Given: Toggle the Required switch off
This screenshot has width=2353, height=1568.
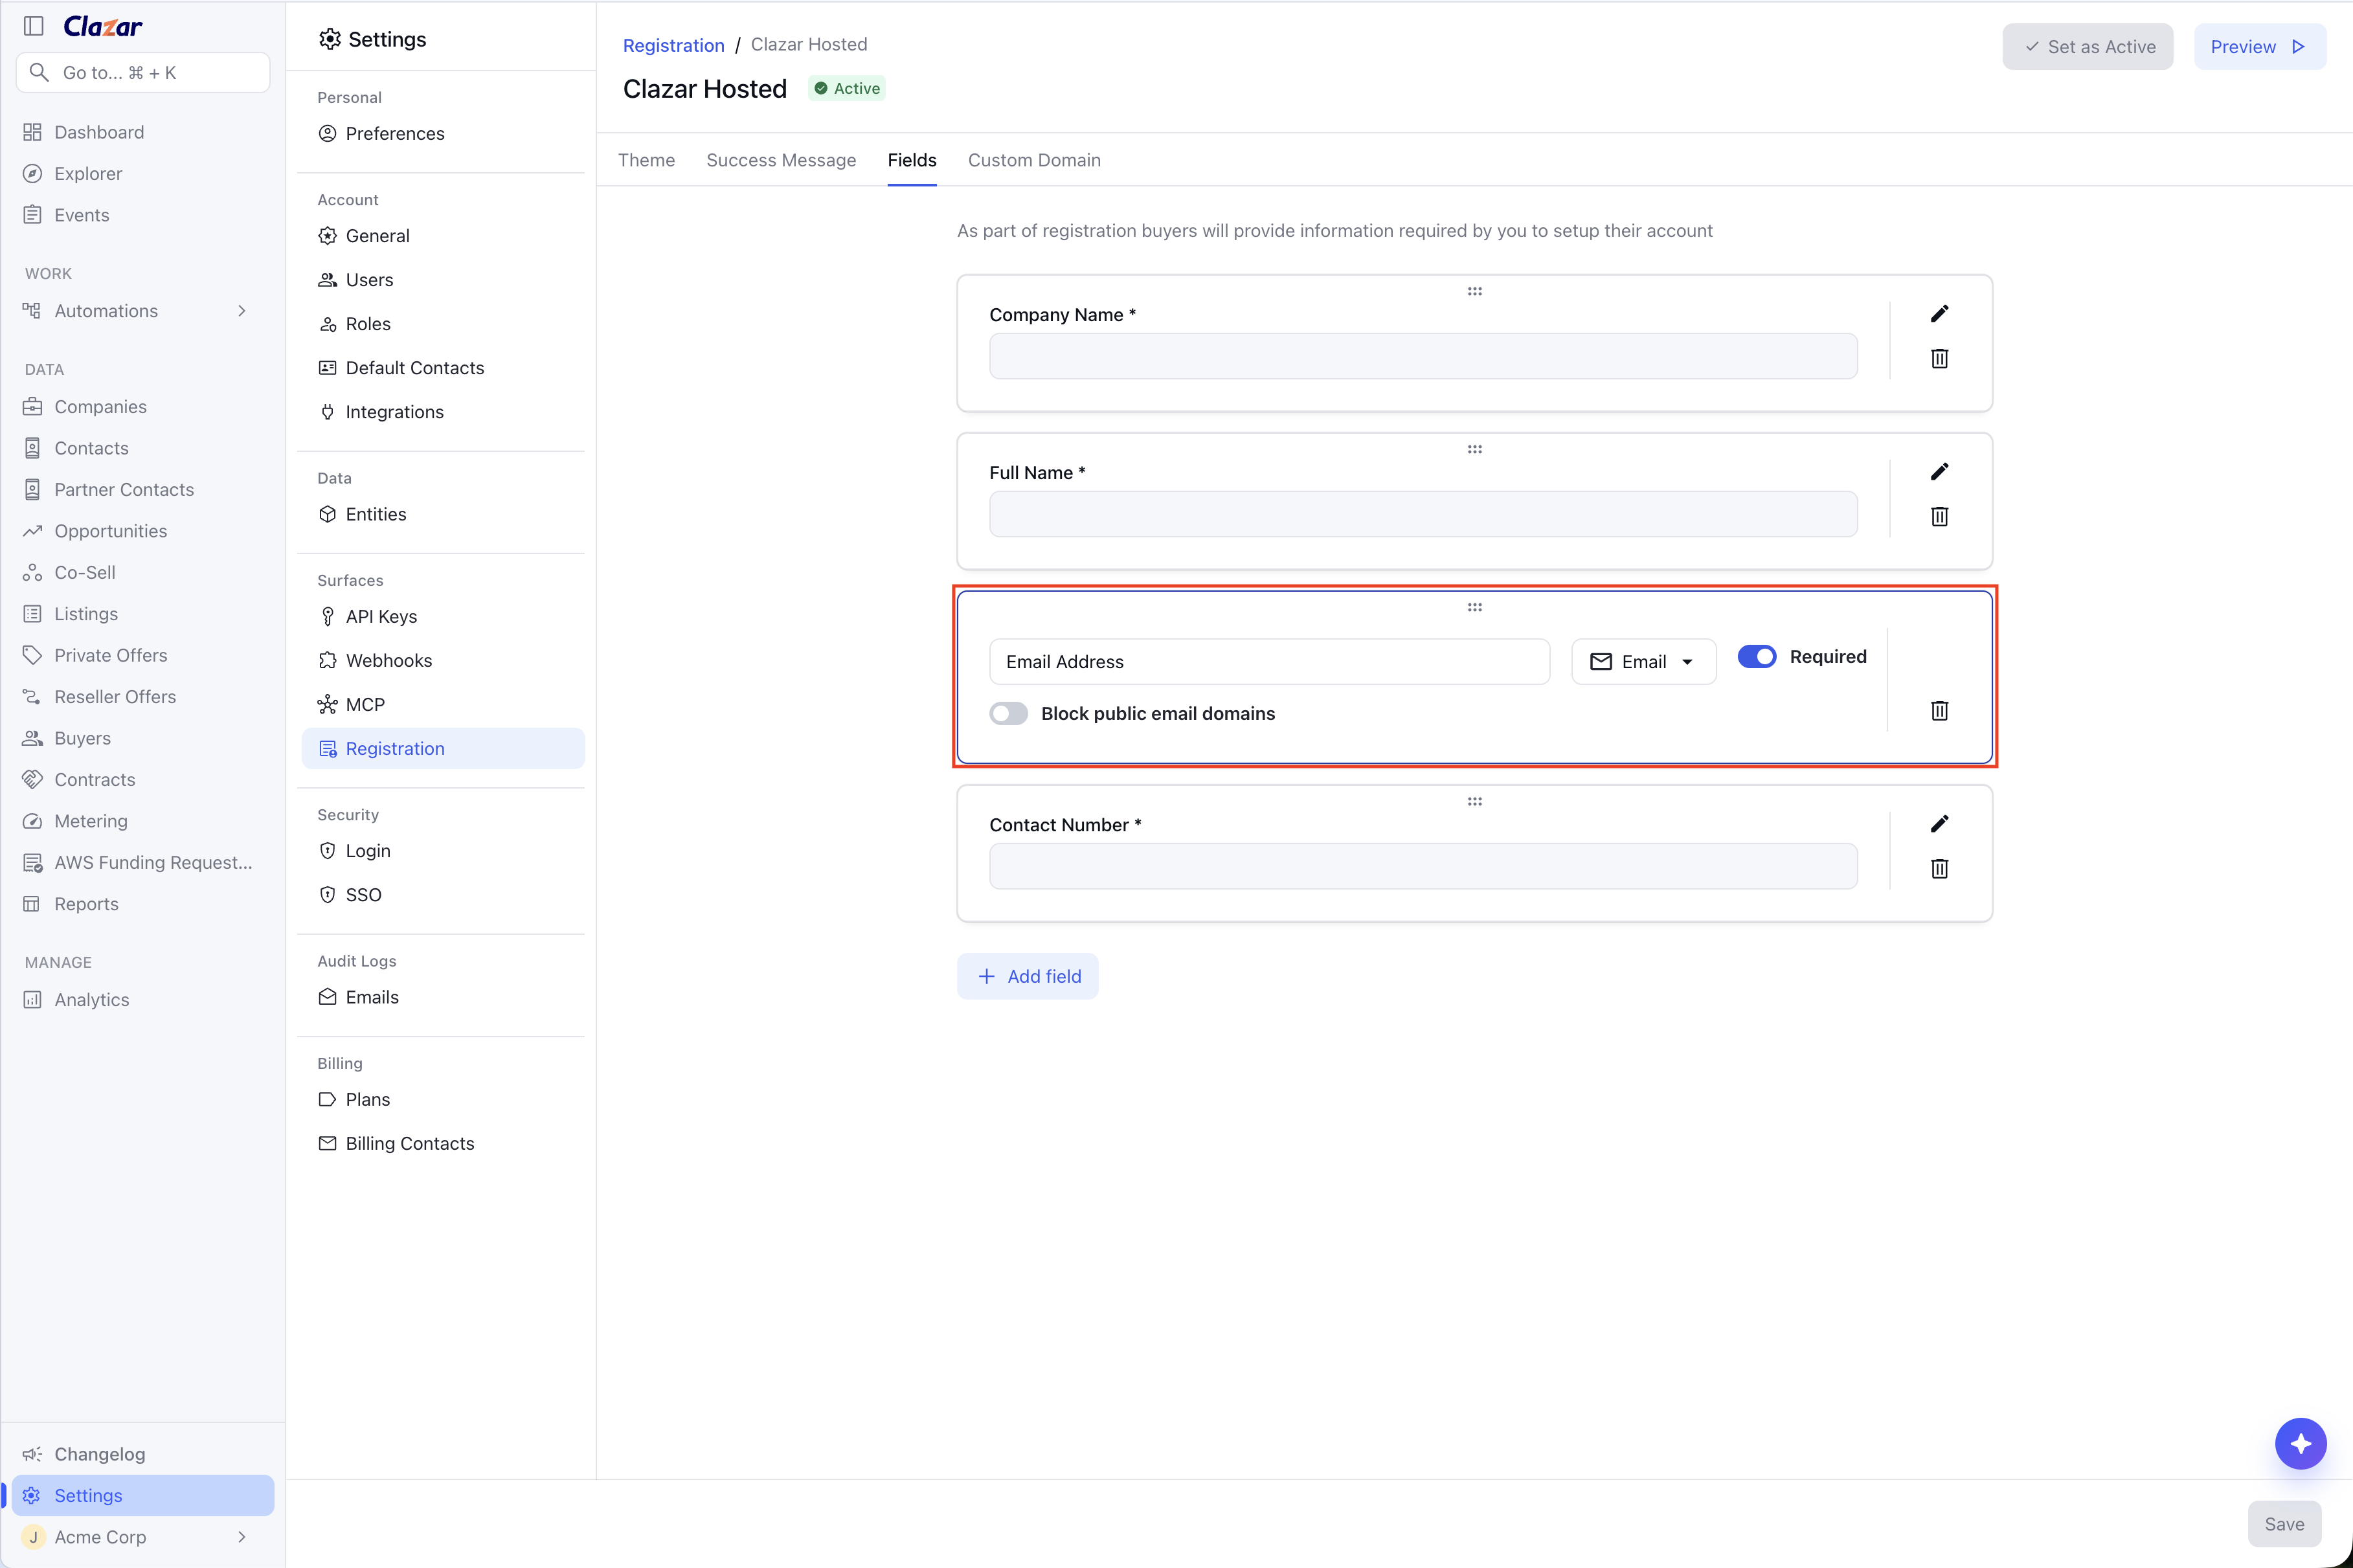Looking at the screenshot, I should pyautogui.click(x=1757, y=657).
